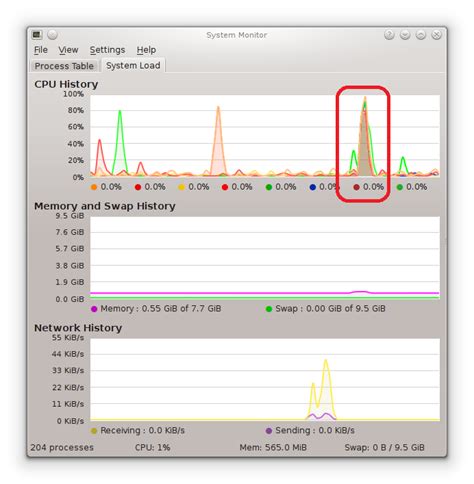Click the Network History heading
The width and height of the screenshot is (474, 484).
78,328
